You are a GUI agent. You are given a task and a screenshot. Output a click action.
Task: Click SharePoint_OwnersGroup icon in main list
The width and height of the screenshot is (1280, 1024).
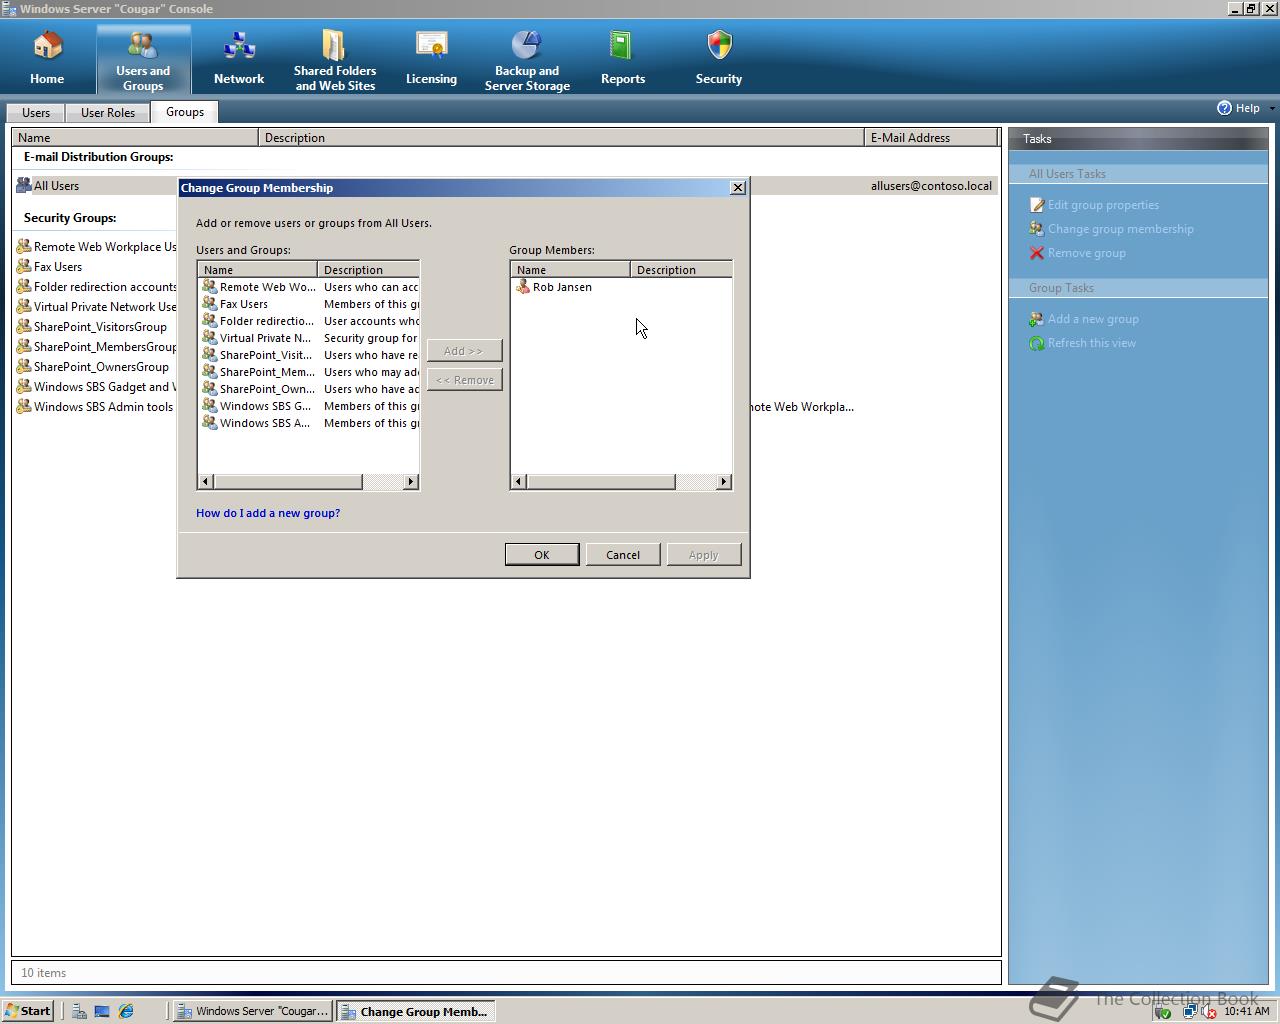coord(24,367)
